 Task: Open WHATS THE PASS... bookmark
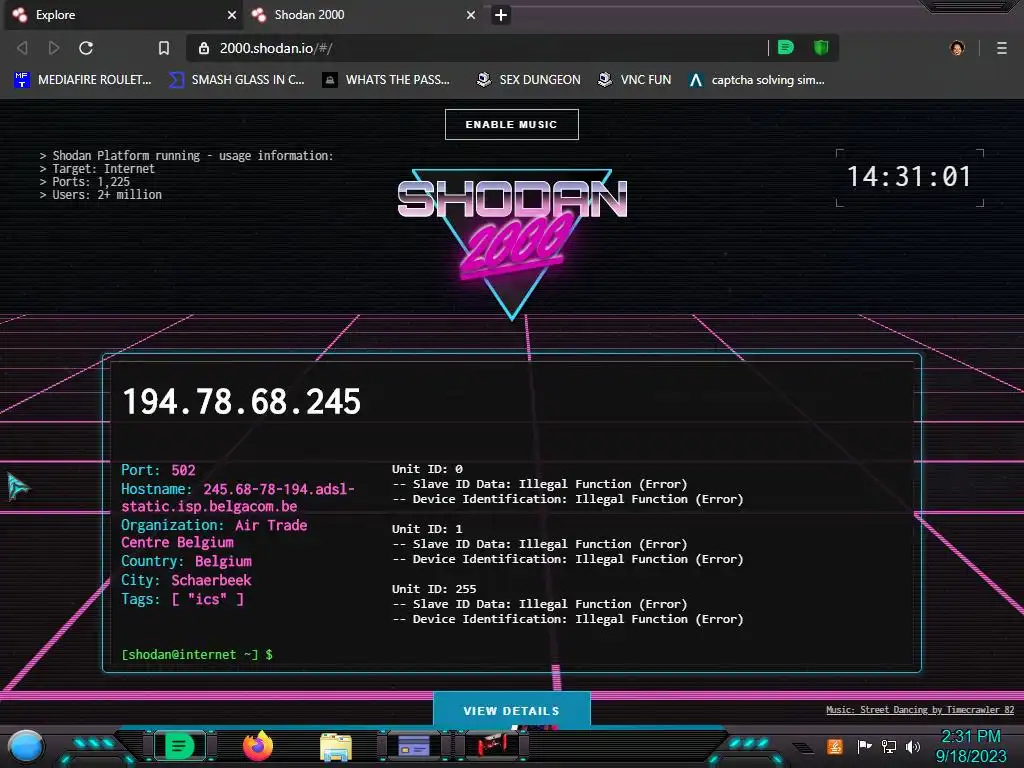pos(387,80)
